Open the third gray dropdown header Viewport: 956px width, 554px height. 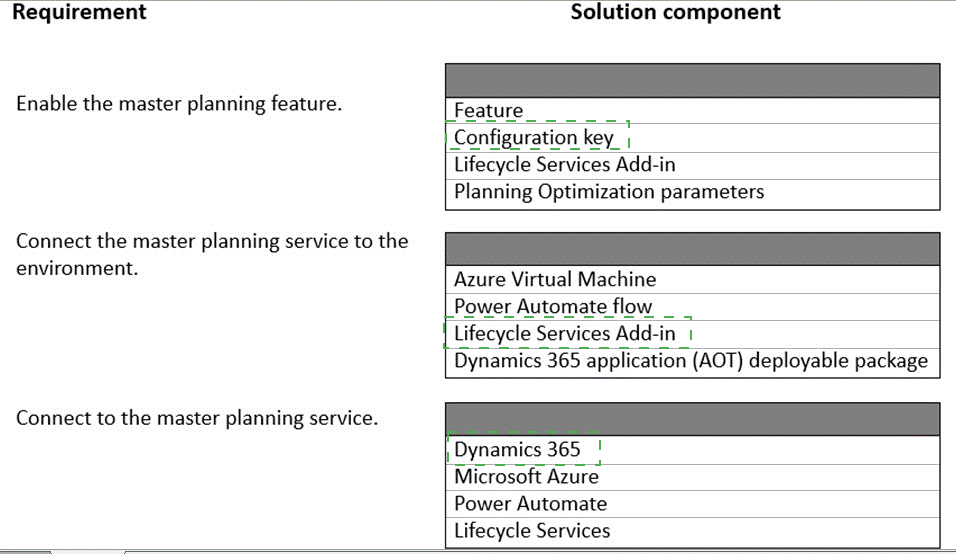[x=692, y=419]
